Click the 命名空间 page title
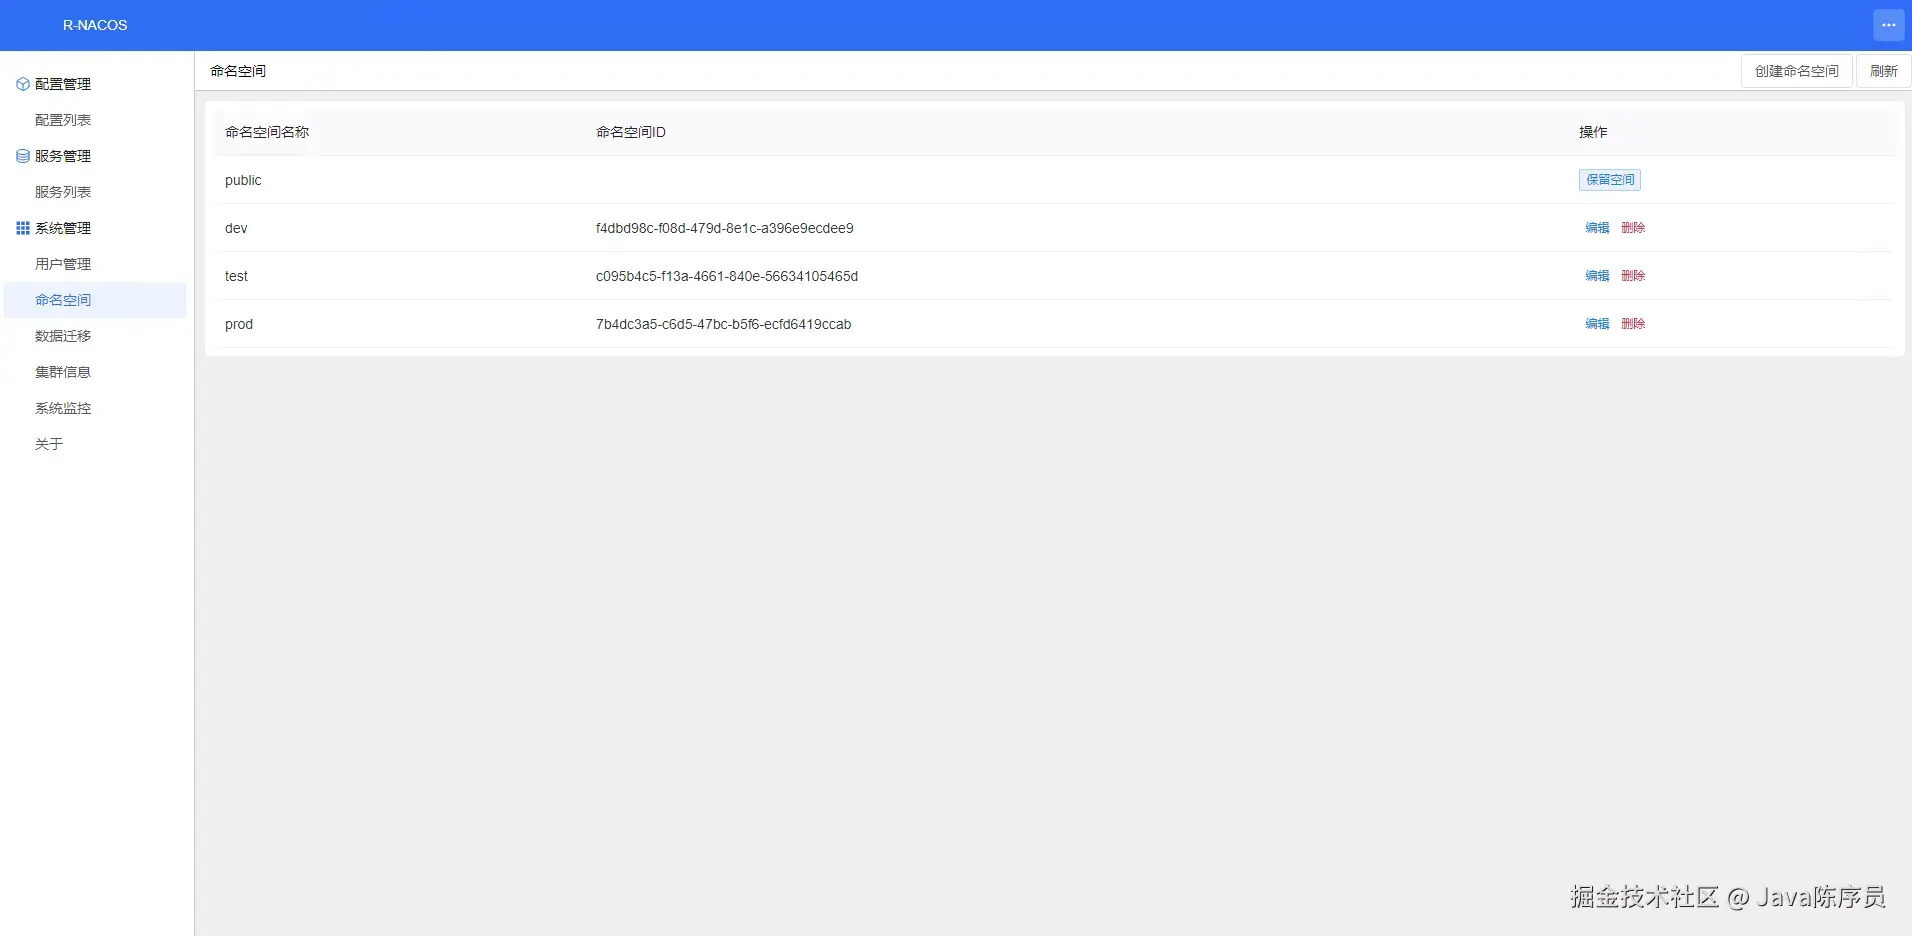Screen dimensions: 1912x936 [238, 71]
